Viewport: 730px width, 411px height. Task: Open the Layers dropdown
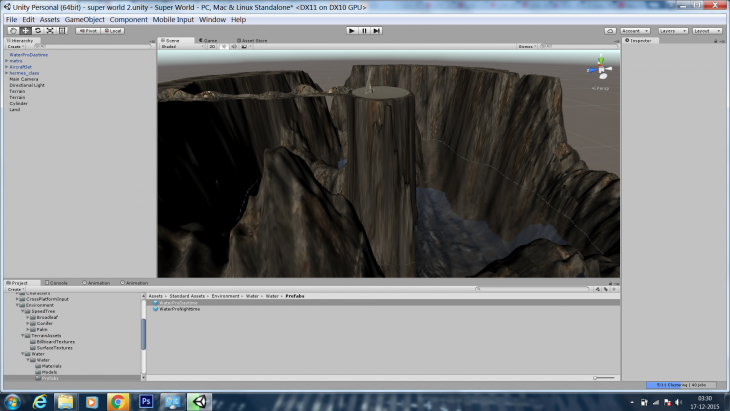(672, 31)
